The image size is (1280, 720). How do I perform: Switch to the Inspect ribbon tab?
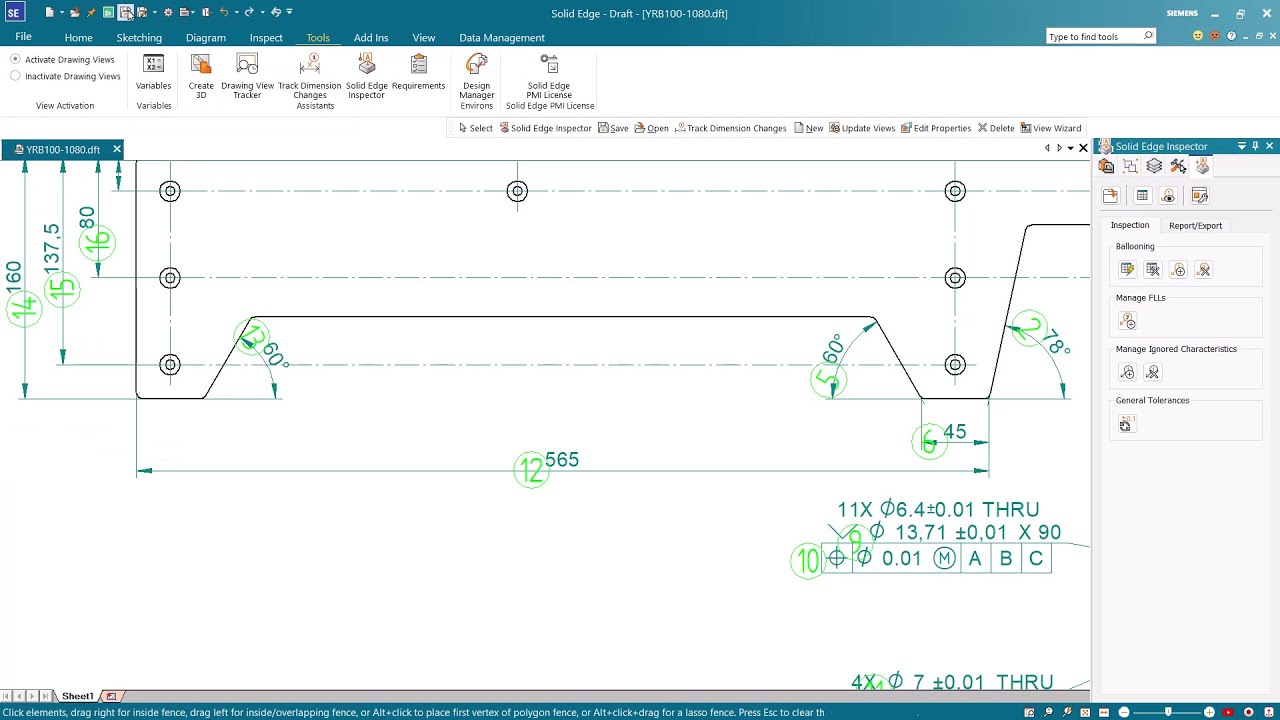pos(266,38)
